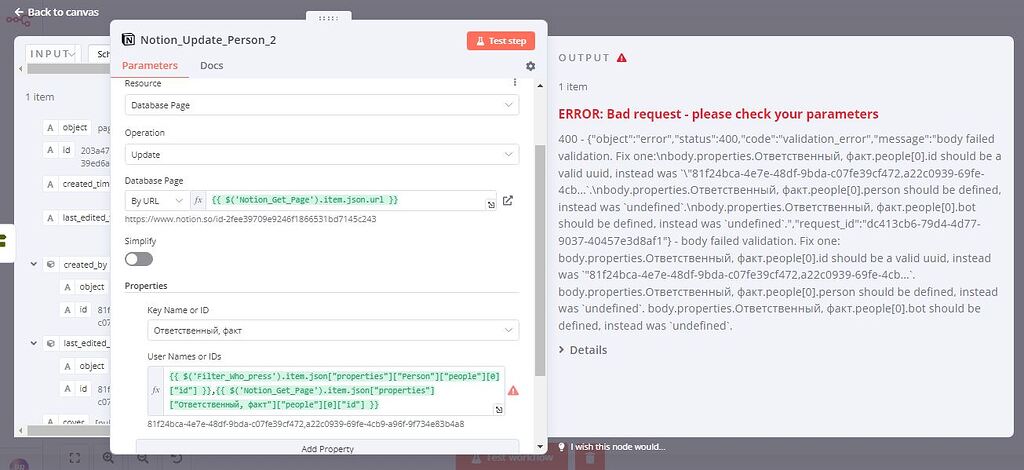The height and width of the screenshot is (470, 1024).
Task: Click the output error warning triangle
Action: [622, 58]
